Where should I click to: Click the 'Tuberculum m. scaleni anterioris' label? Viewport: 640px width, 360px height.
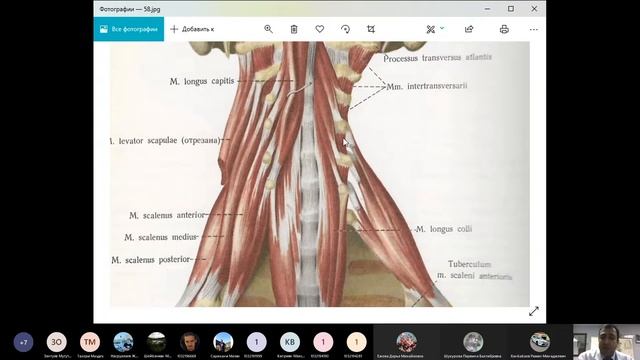[x=474, y=270]
